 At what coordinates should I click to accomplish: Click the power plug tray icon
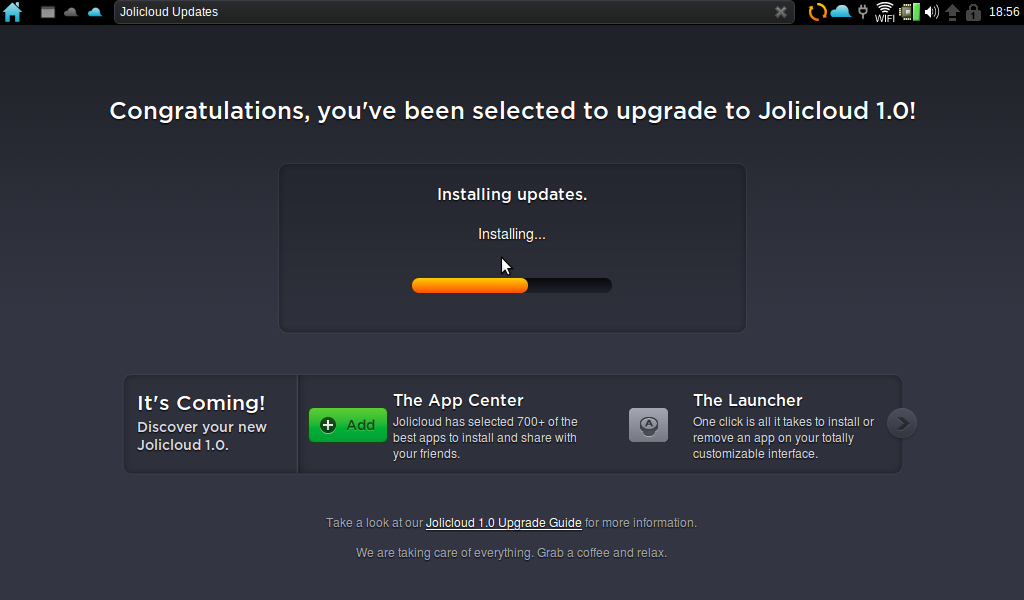(863, 12)
